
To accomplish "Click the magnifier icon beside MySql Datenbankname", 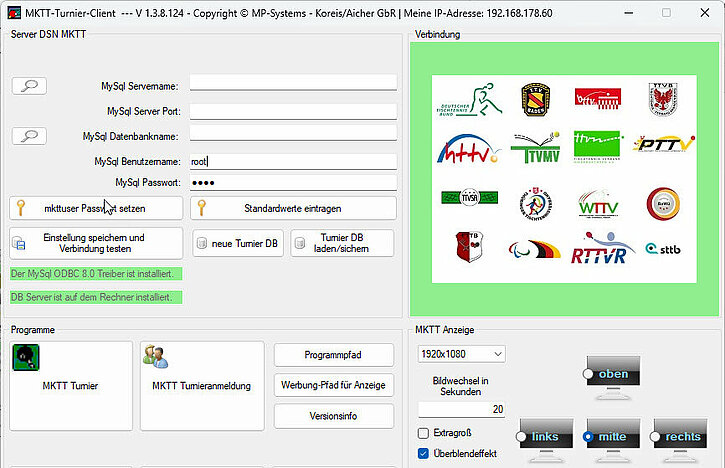I will (x=30, y=135).
